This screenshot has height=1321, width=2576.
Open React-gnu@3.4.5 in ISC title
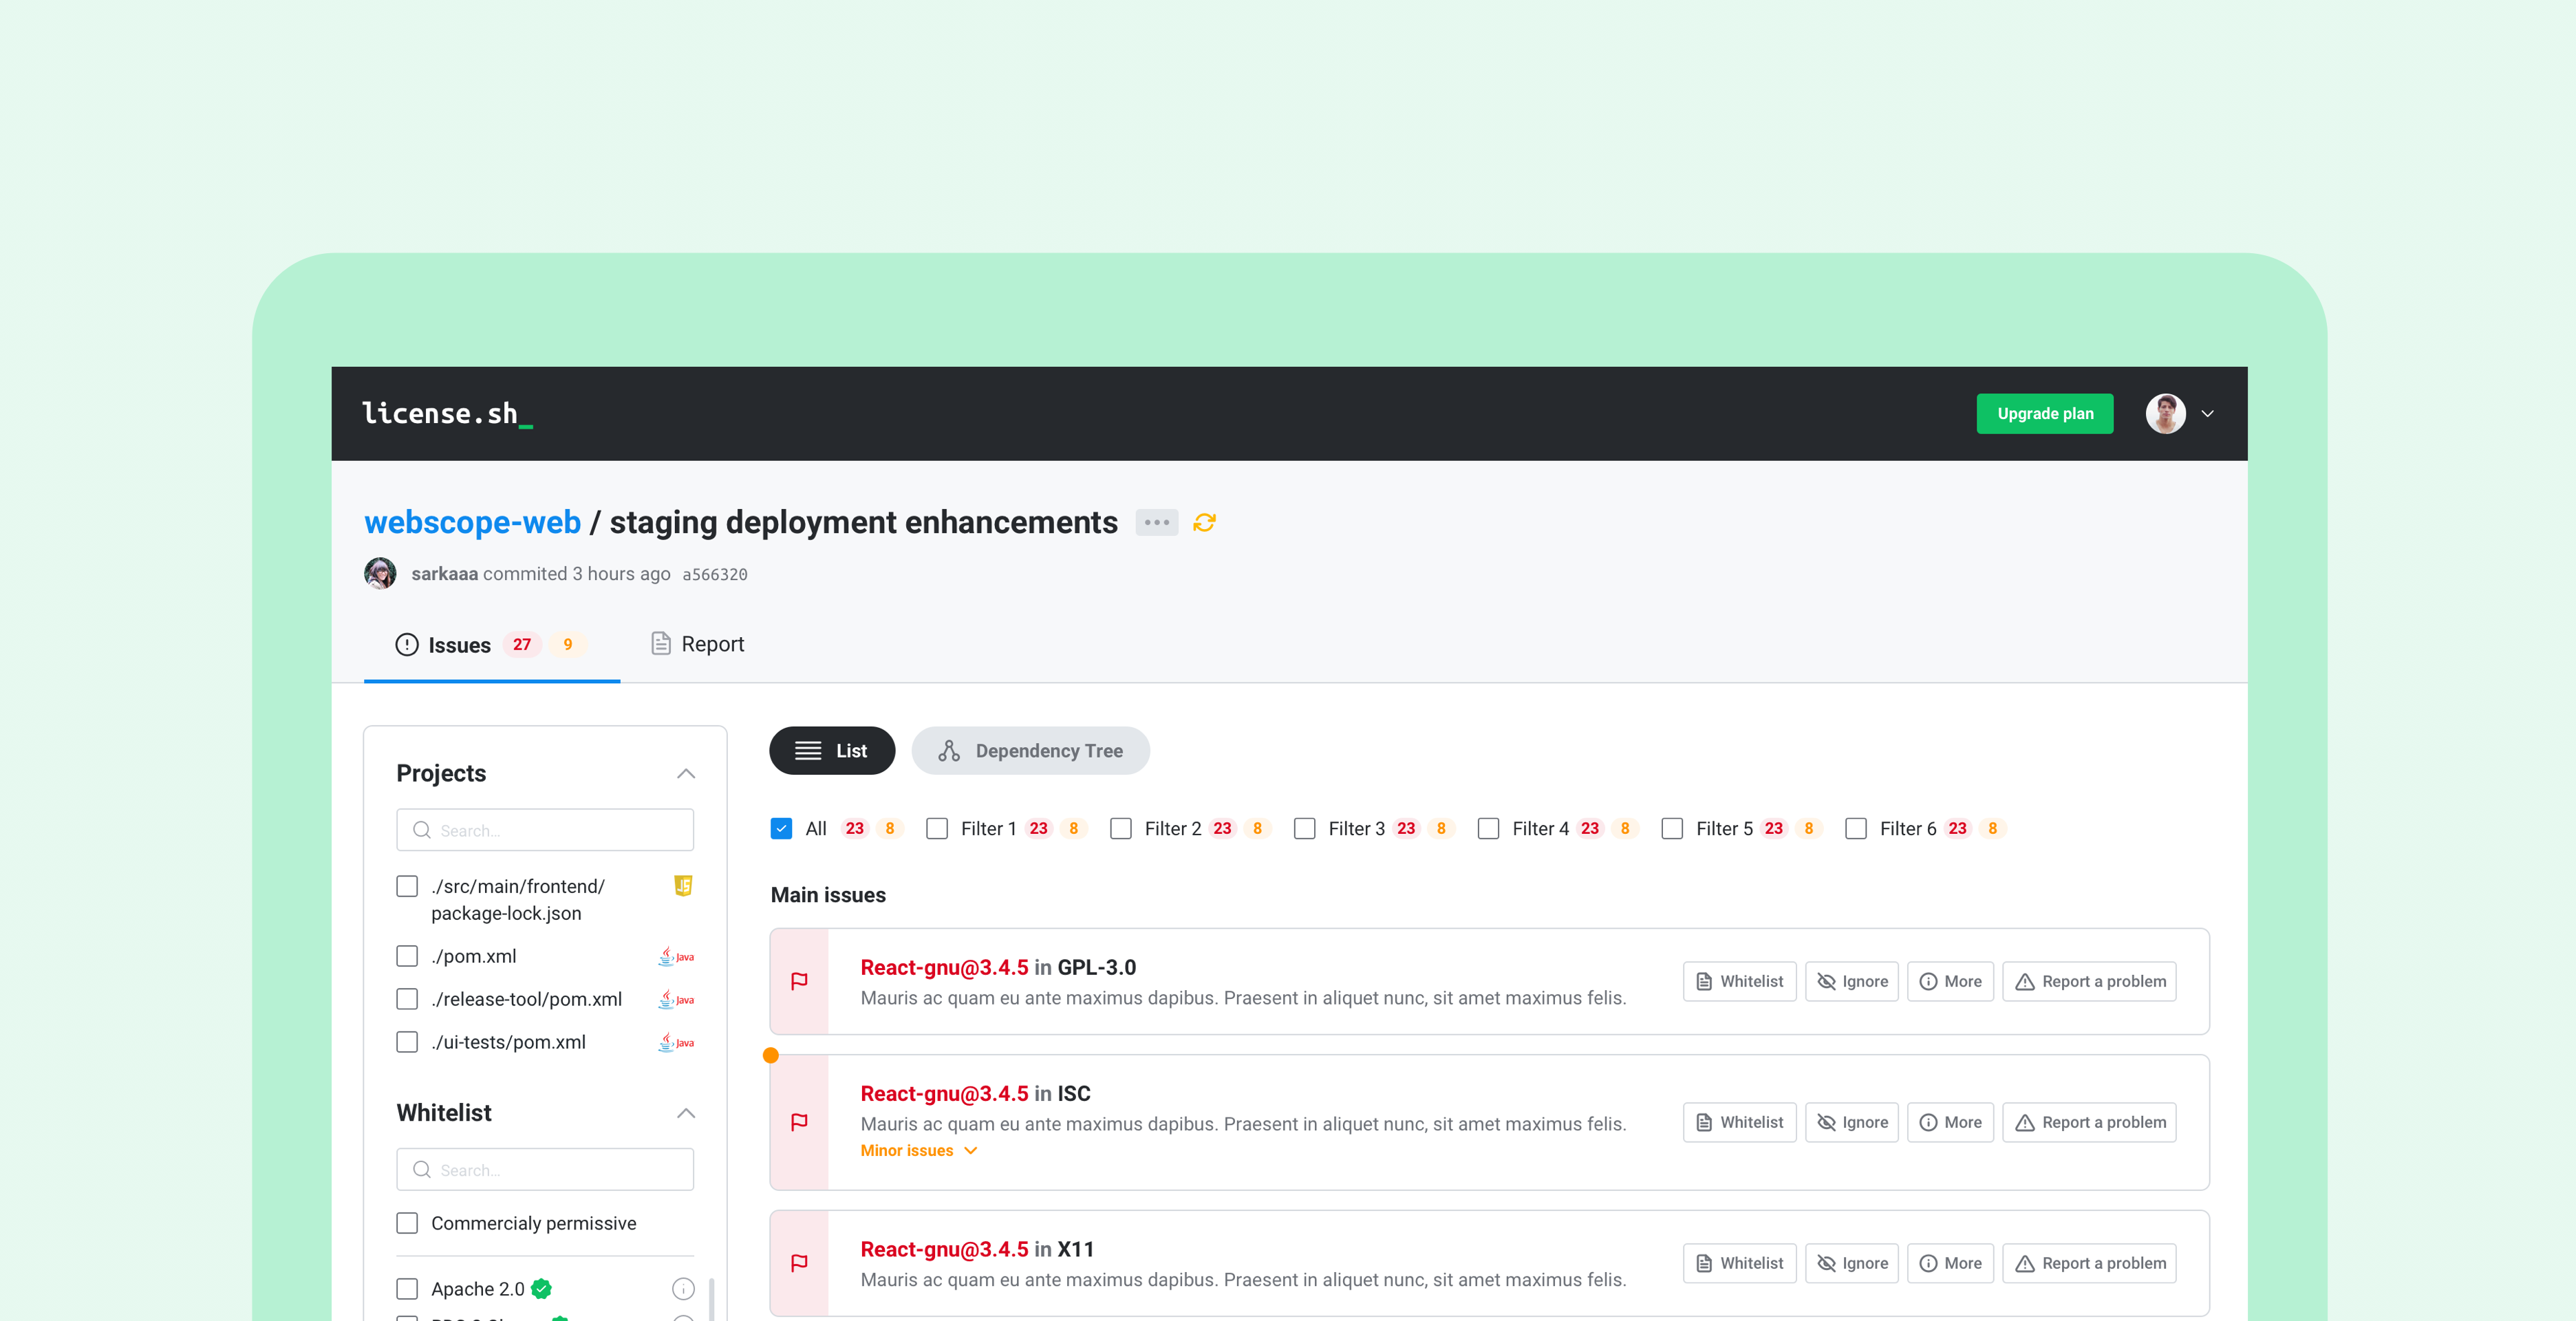pyautogui.click(x=975, y=1094)
